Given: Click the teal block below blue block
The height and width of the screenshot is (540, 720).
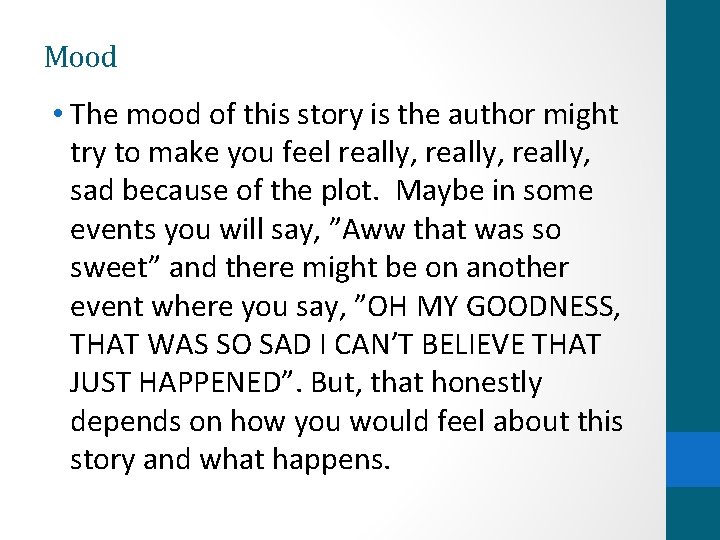Looking at the screenshot, I should pyautogui.click(x=692, y=514).
